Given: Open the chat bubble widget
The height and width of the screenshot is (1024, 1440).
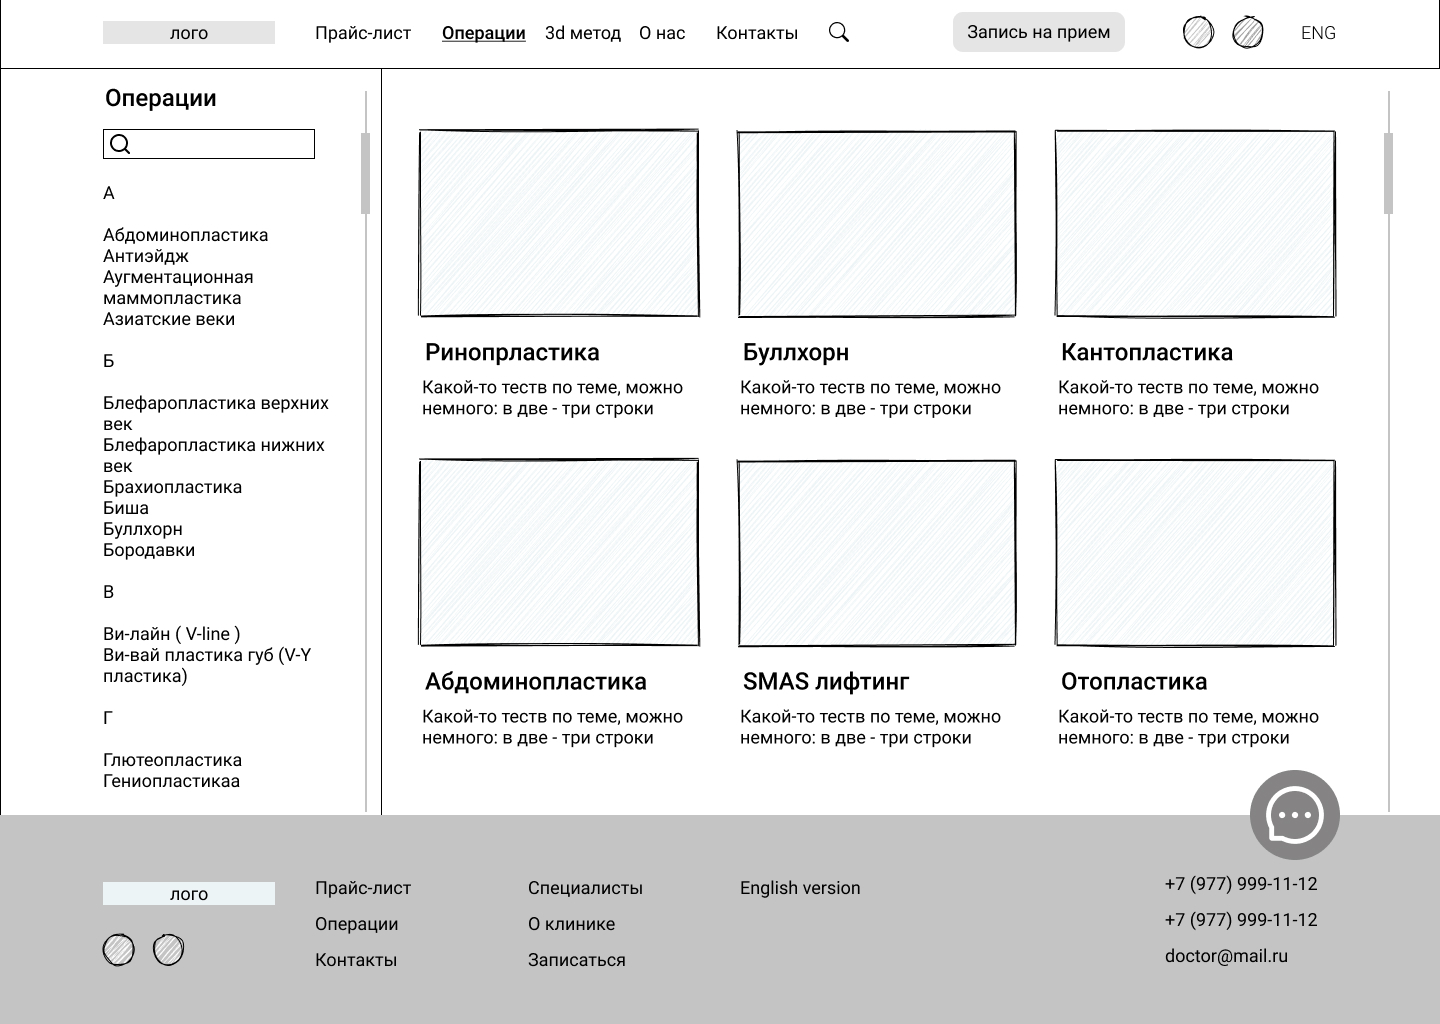Looking at the screenshot, I should (x=1295, y=815).
